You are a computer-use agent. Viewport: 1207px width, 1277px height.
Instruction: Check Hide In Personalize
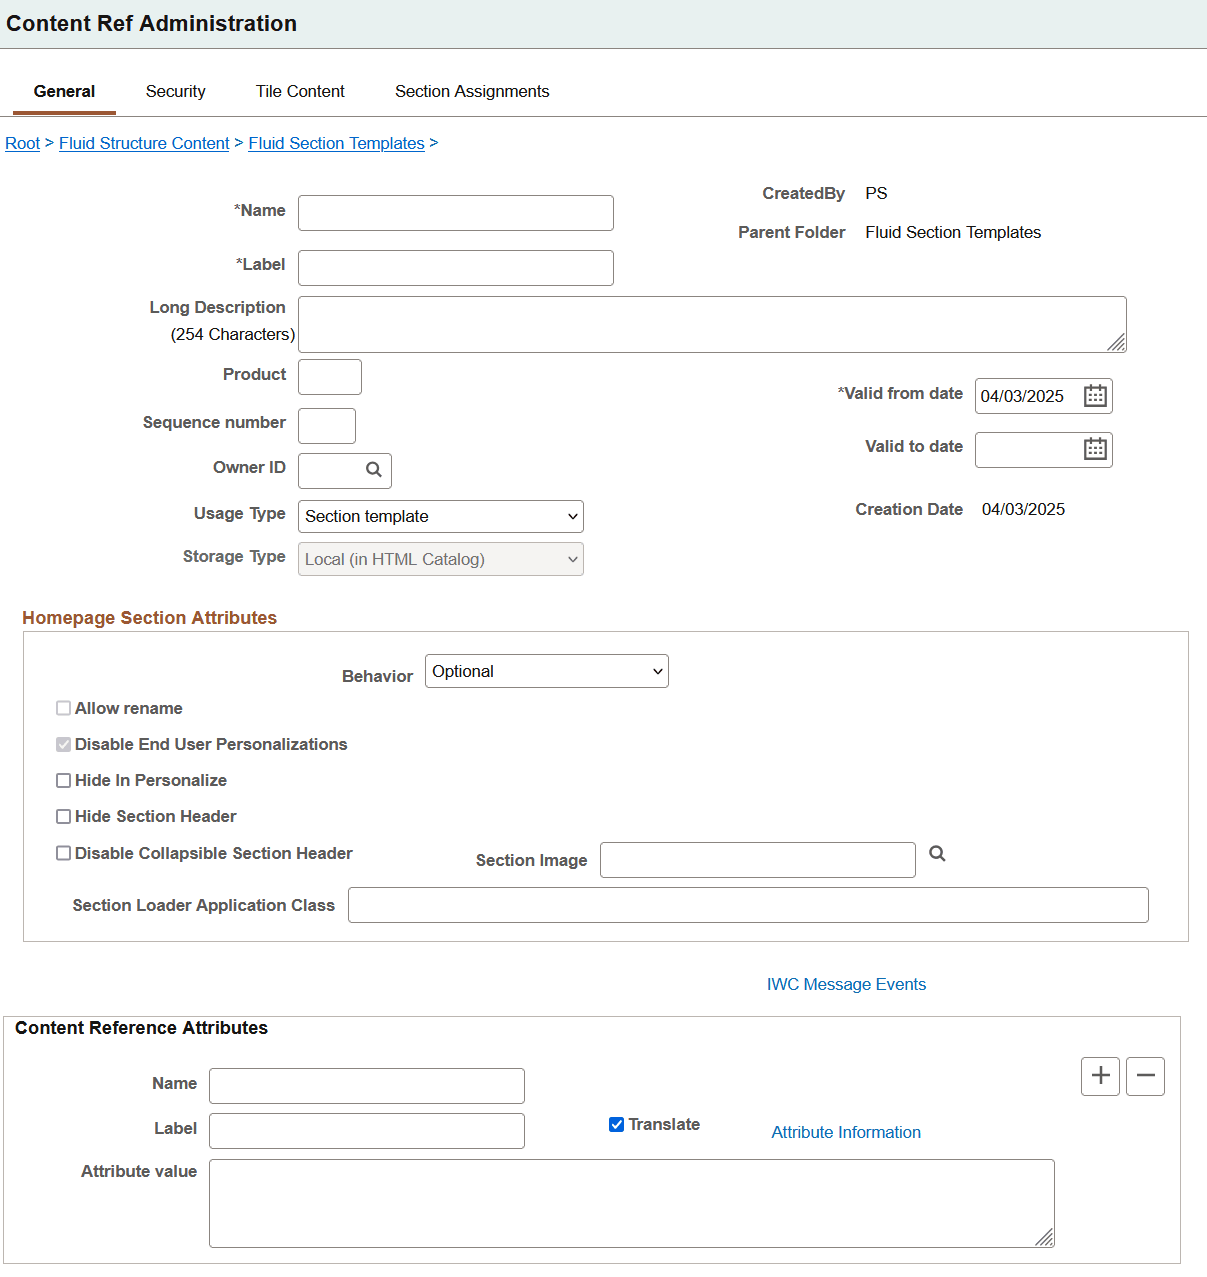63,780
